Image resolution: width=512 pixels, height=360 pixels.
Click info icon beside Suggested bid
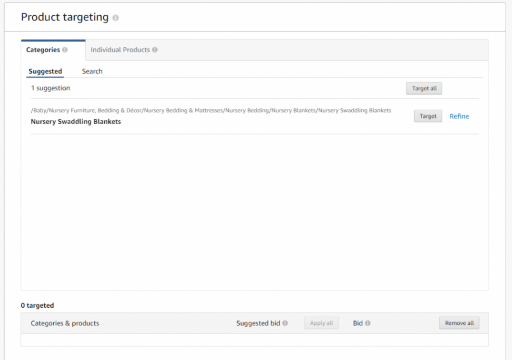point(285,323)
